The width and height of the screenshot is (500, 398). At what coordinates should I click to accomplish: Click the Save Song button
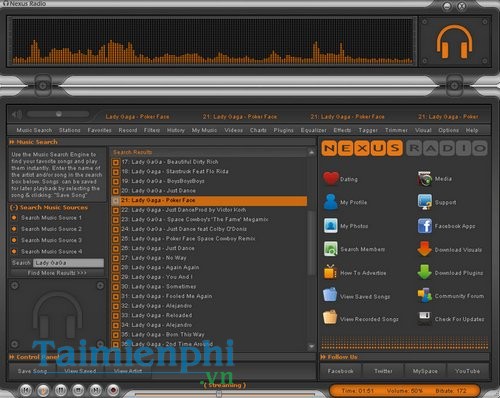(x=32, y=371)
